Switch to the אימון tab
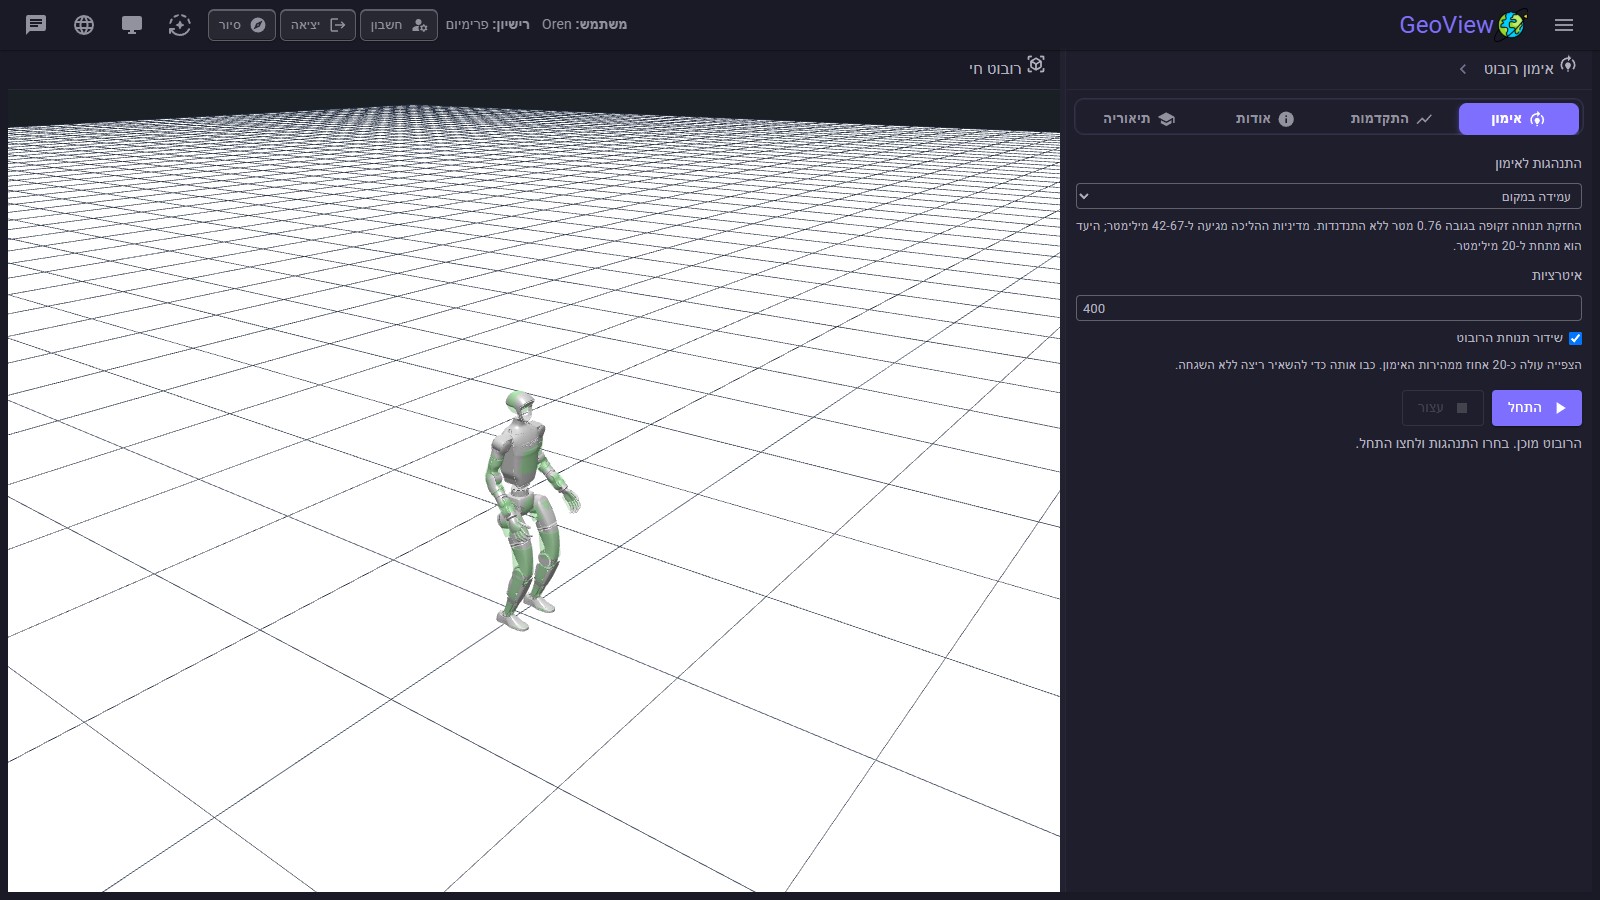The width and height of the screenshot is (1600, 900). pyautogui.click(x=1519, y=119)
